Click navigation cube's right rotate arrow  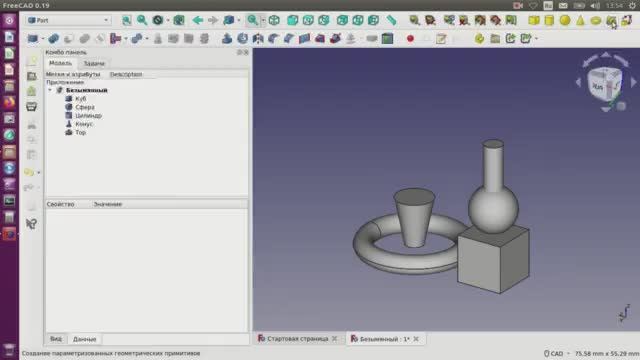click(633, 82)
